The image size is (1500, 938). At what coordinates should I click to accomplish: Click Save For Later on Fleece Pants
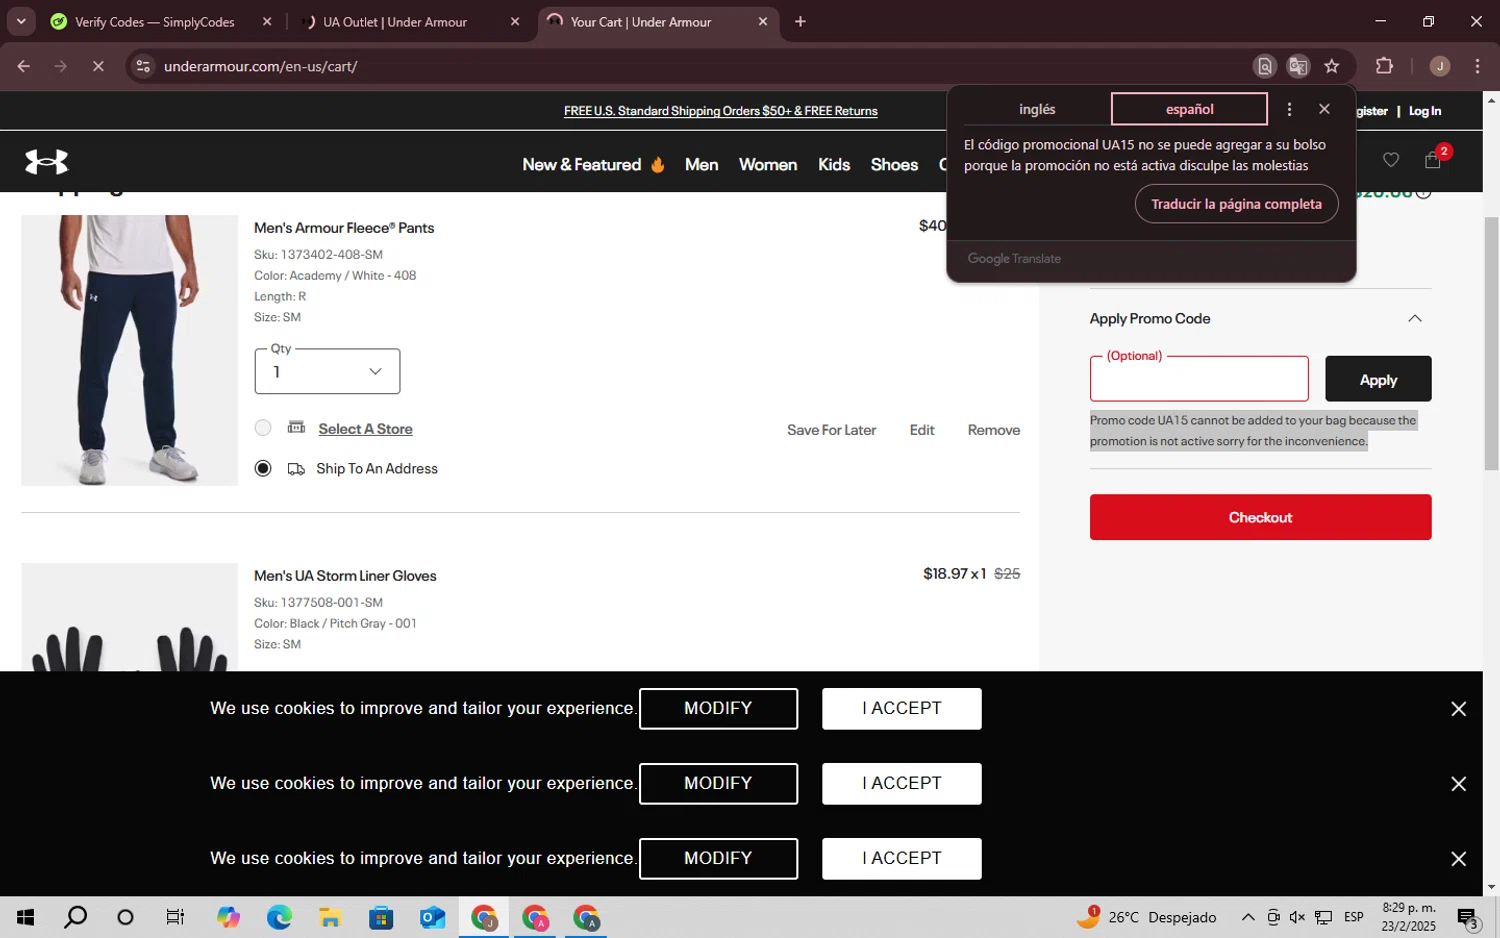click(831, 430)
